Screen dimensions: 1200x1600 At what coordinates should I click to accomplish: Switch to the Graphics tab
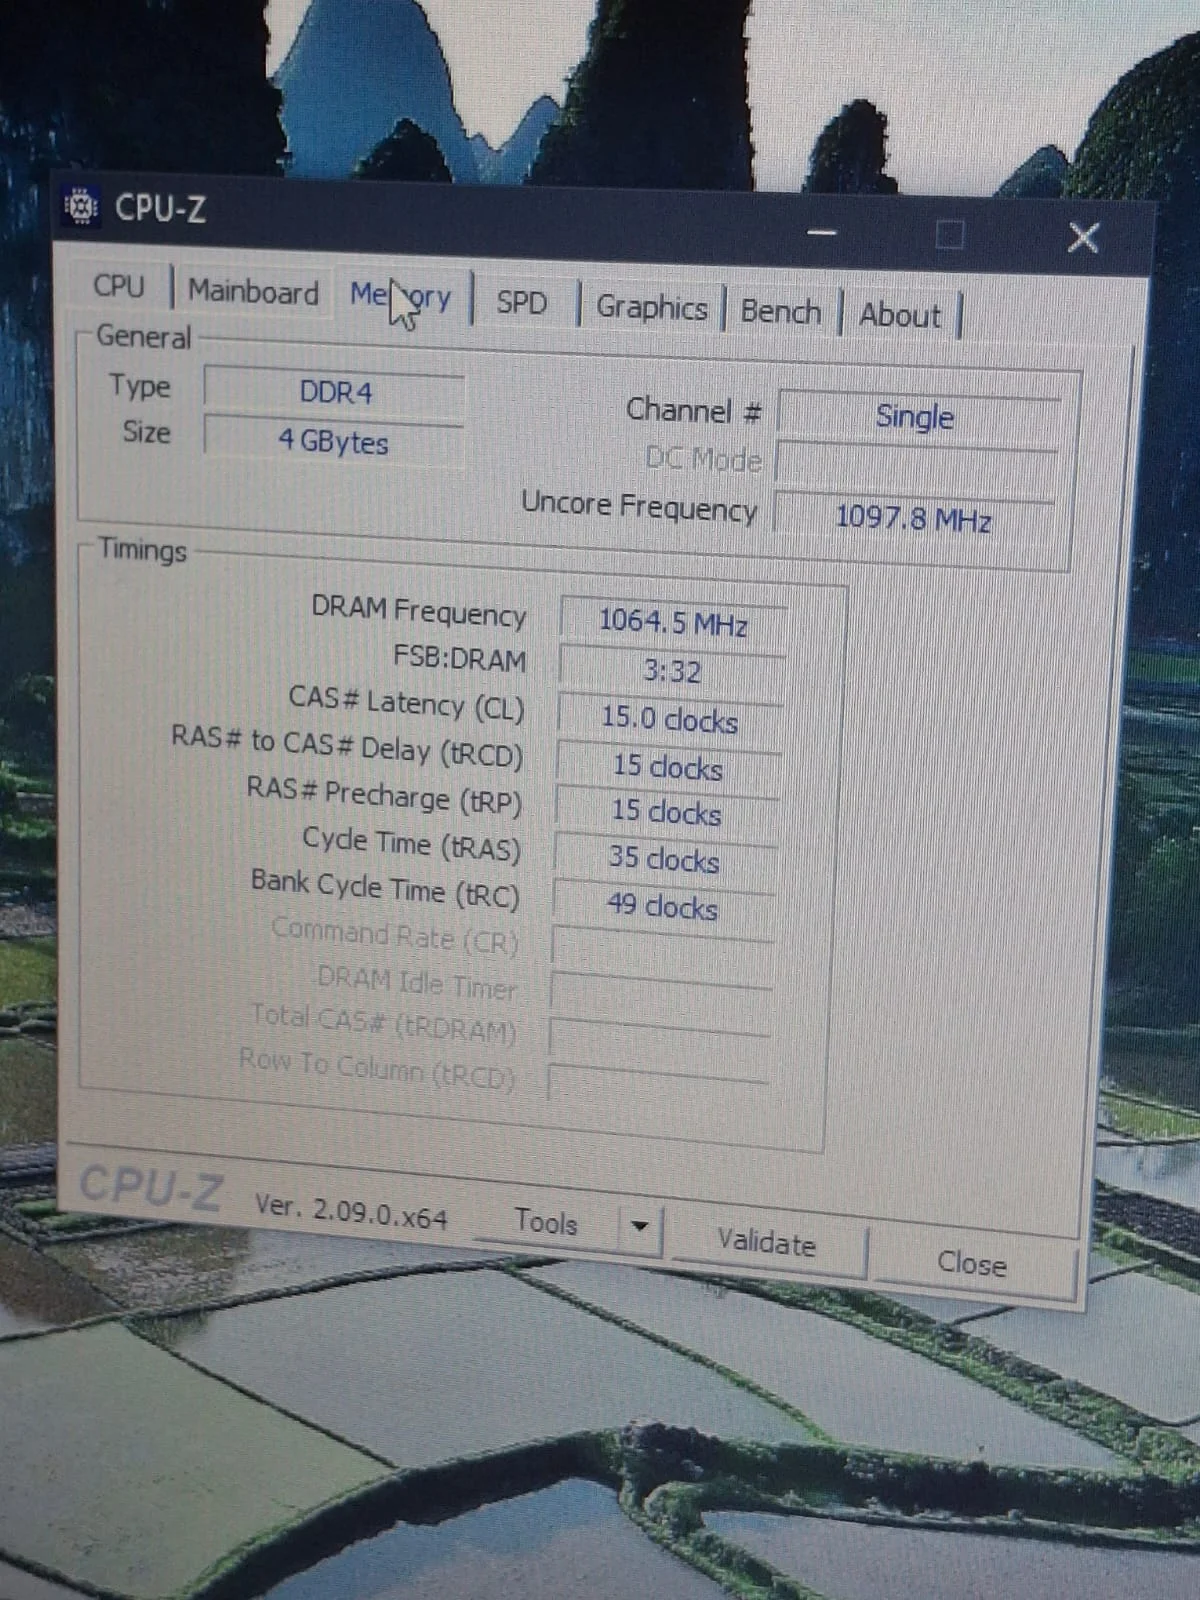pyautogui.click(x=652, y=307)
